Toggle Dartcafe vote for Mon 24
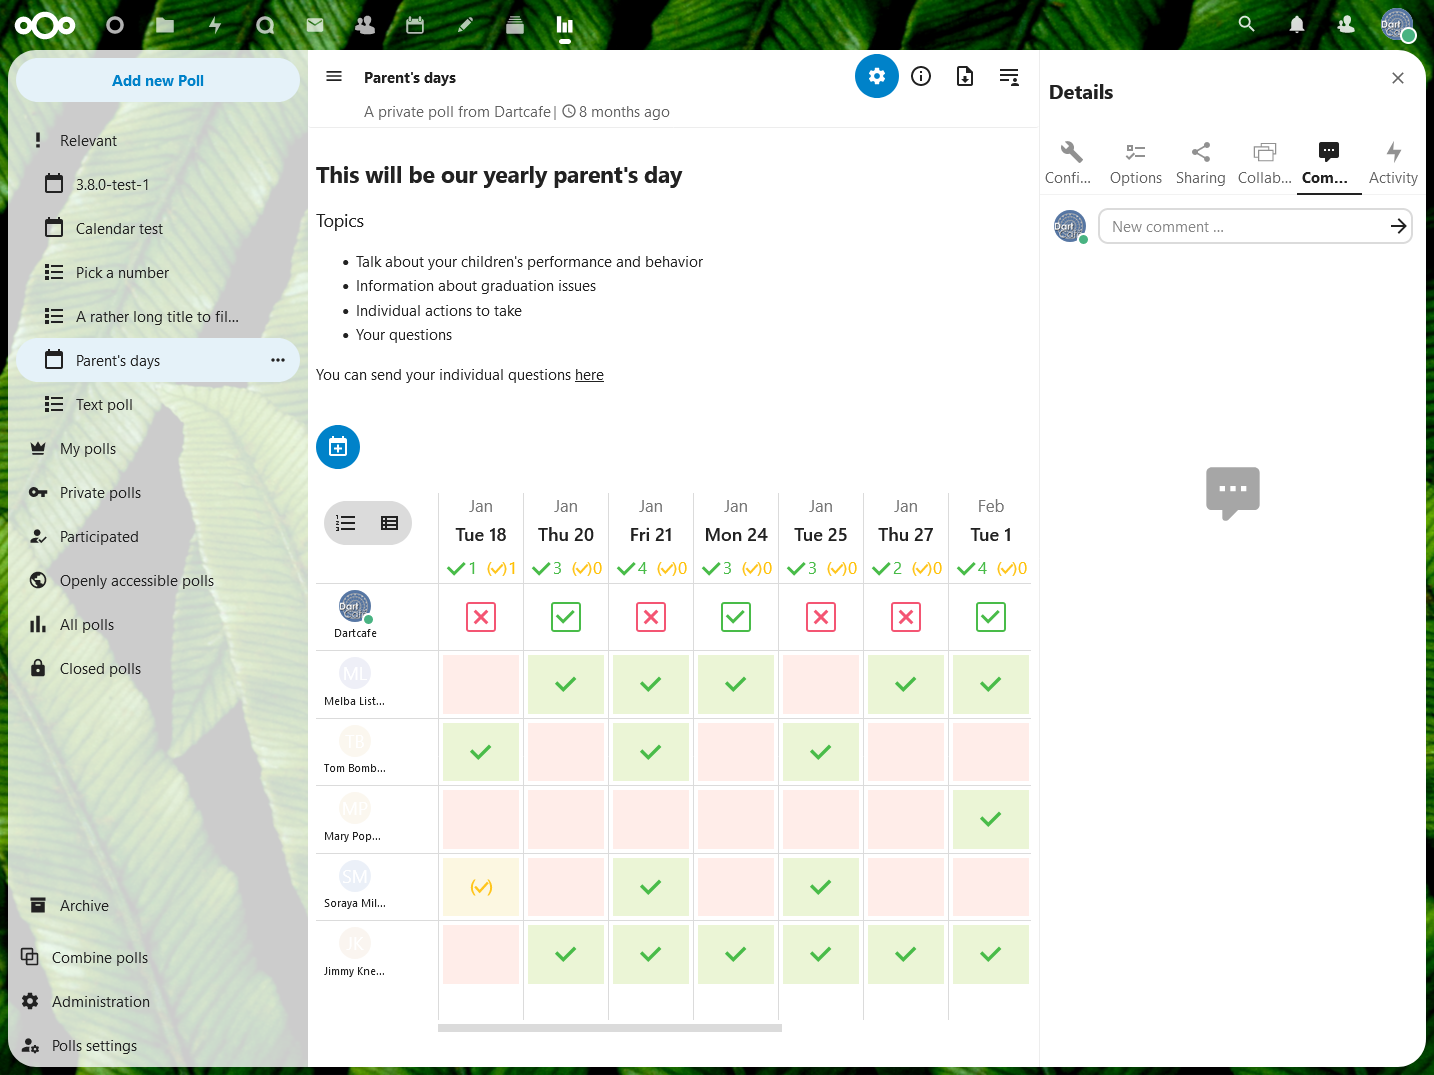The width and height of the screenshot is (1434, 1075). coord(736,617)
